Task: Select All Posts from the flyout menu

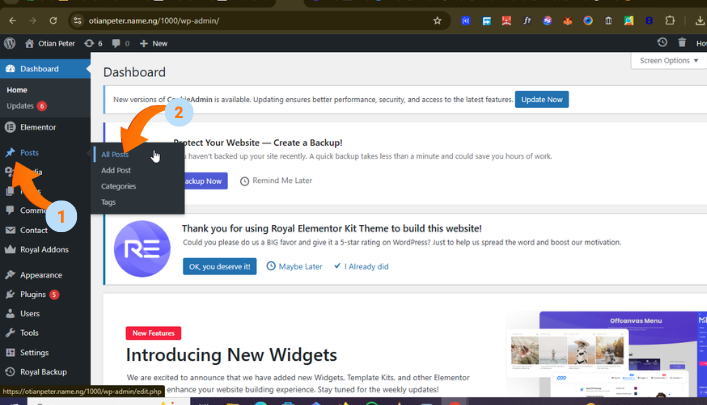Action: click(x=115, y=155)
